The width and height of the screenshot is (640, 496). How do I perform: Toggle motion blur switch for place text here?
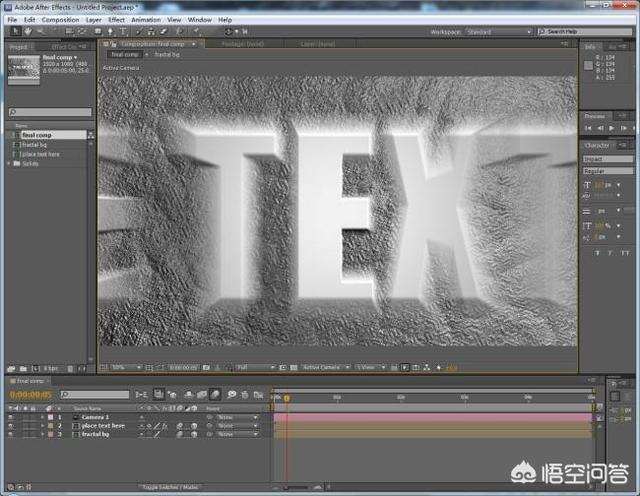tap(180, 426)
